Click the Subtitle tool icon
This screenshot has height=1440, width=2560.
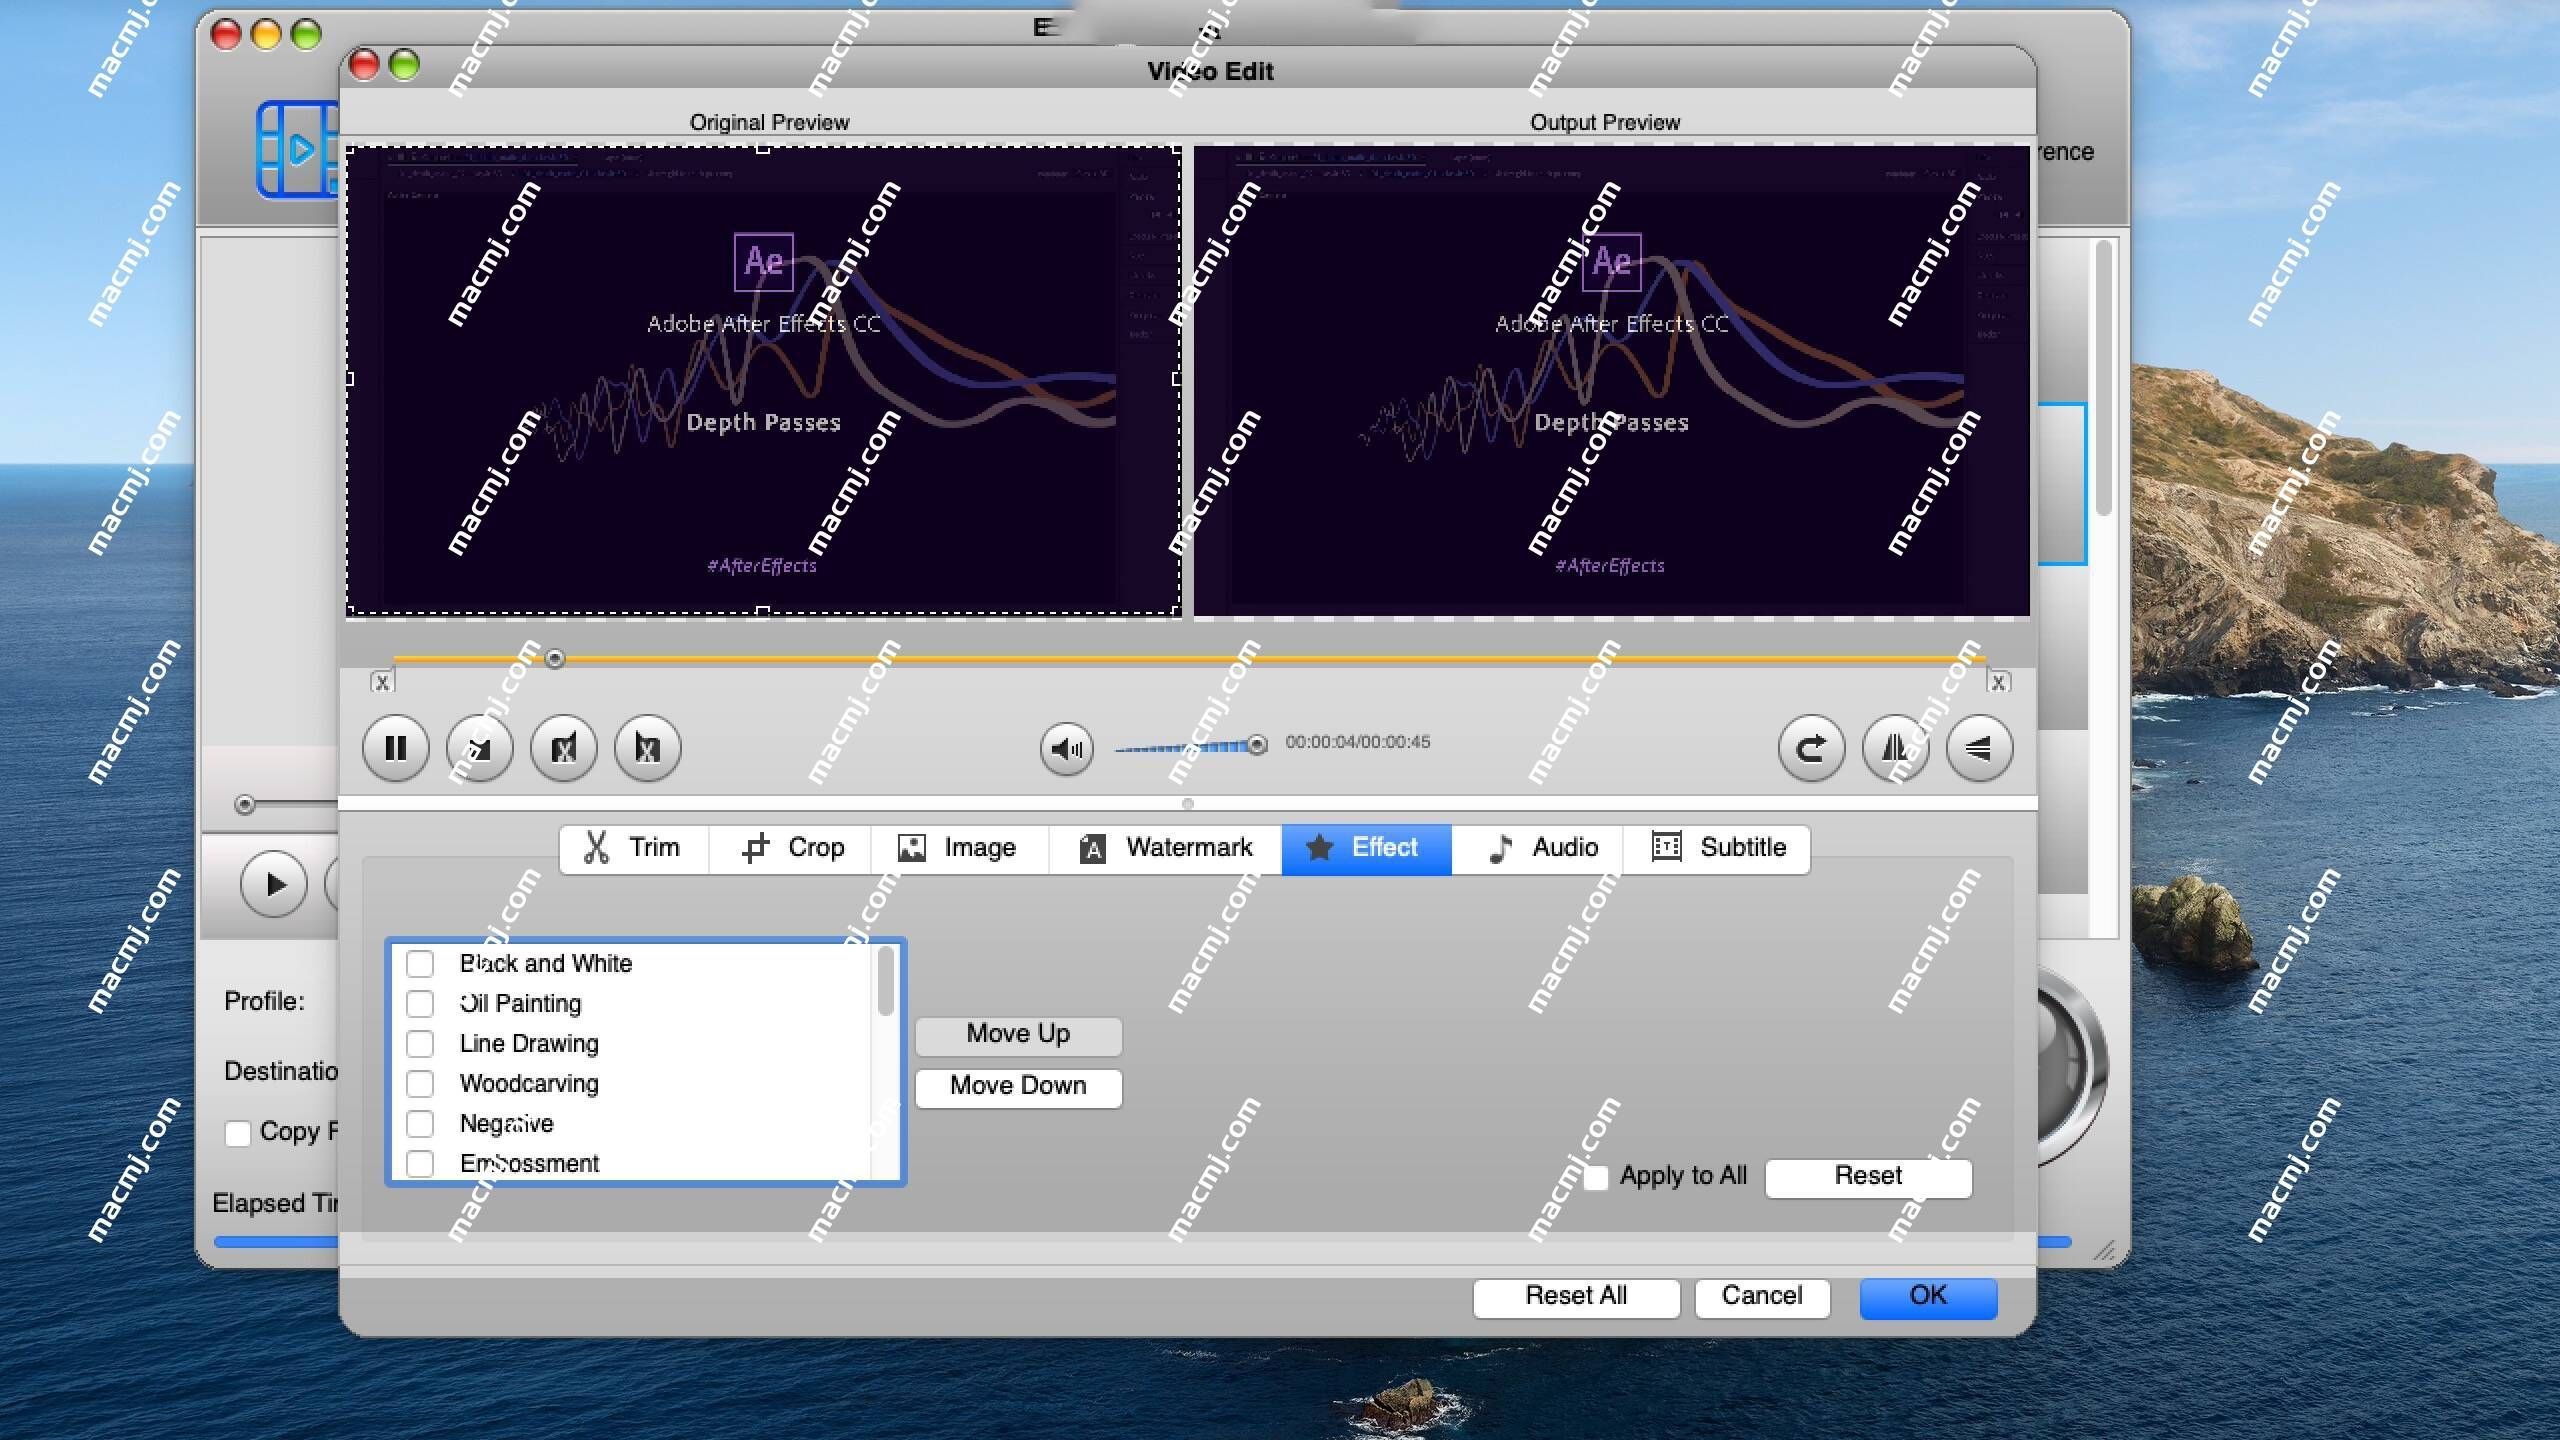(1665, 847)
